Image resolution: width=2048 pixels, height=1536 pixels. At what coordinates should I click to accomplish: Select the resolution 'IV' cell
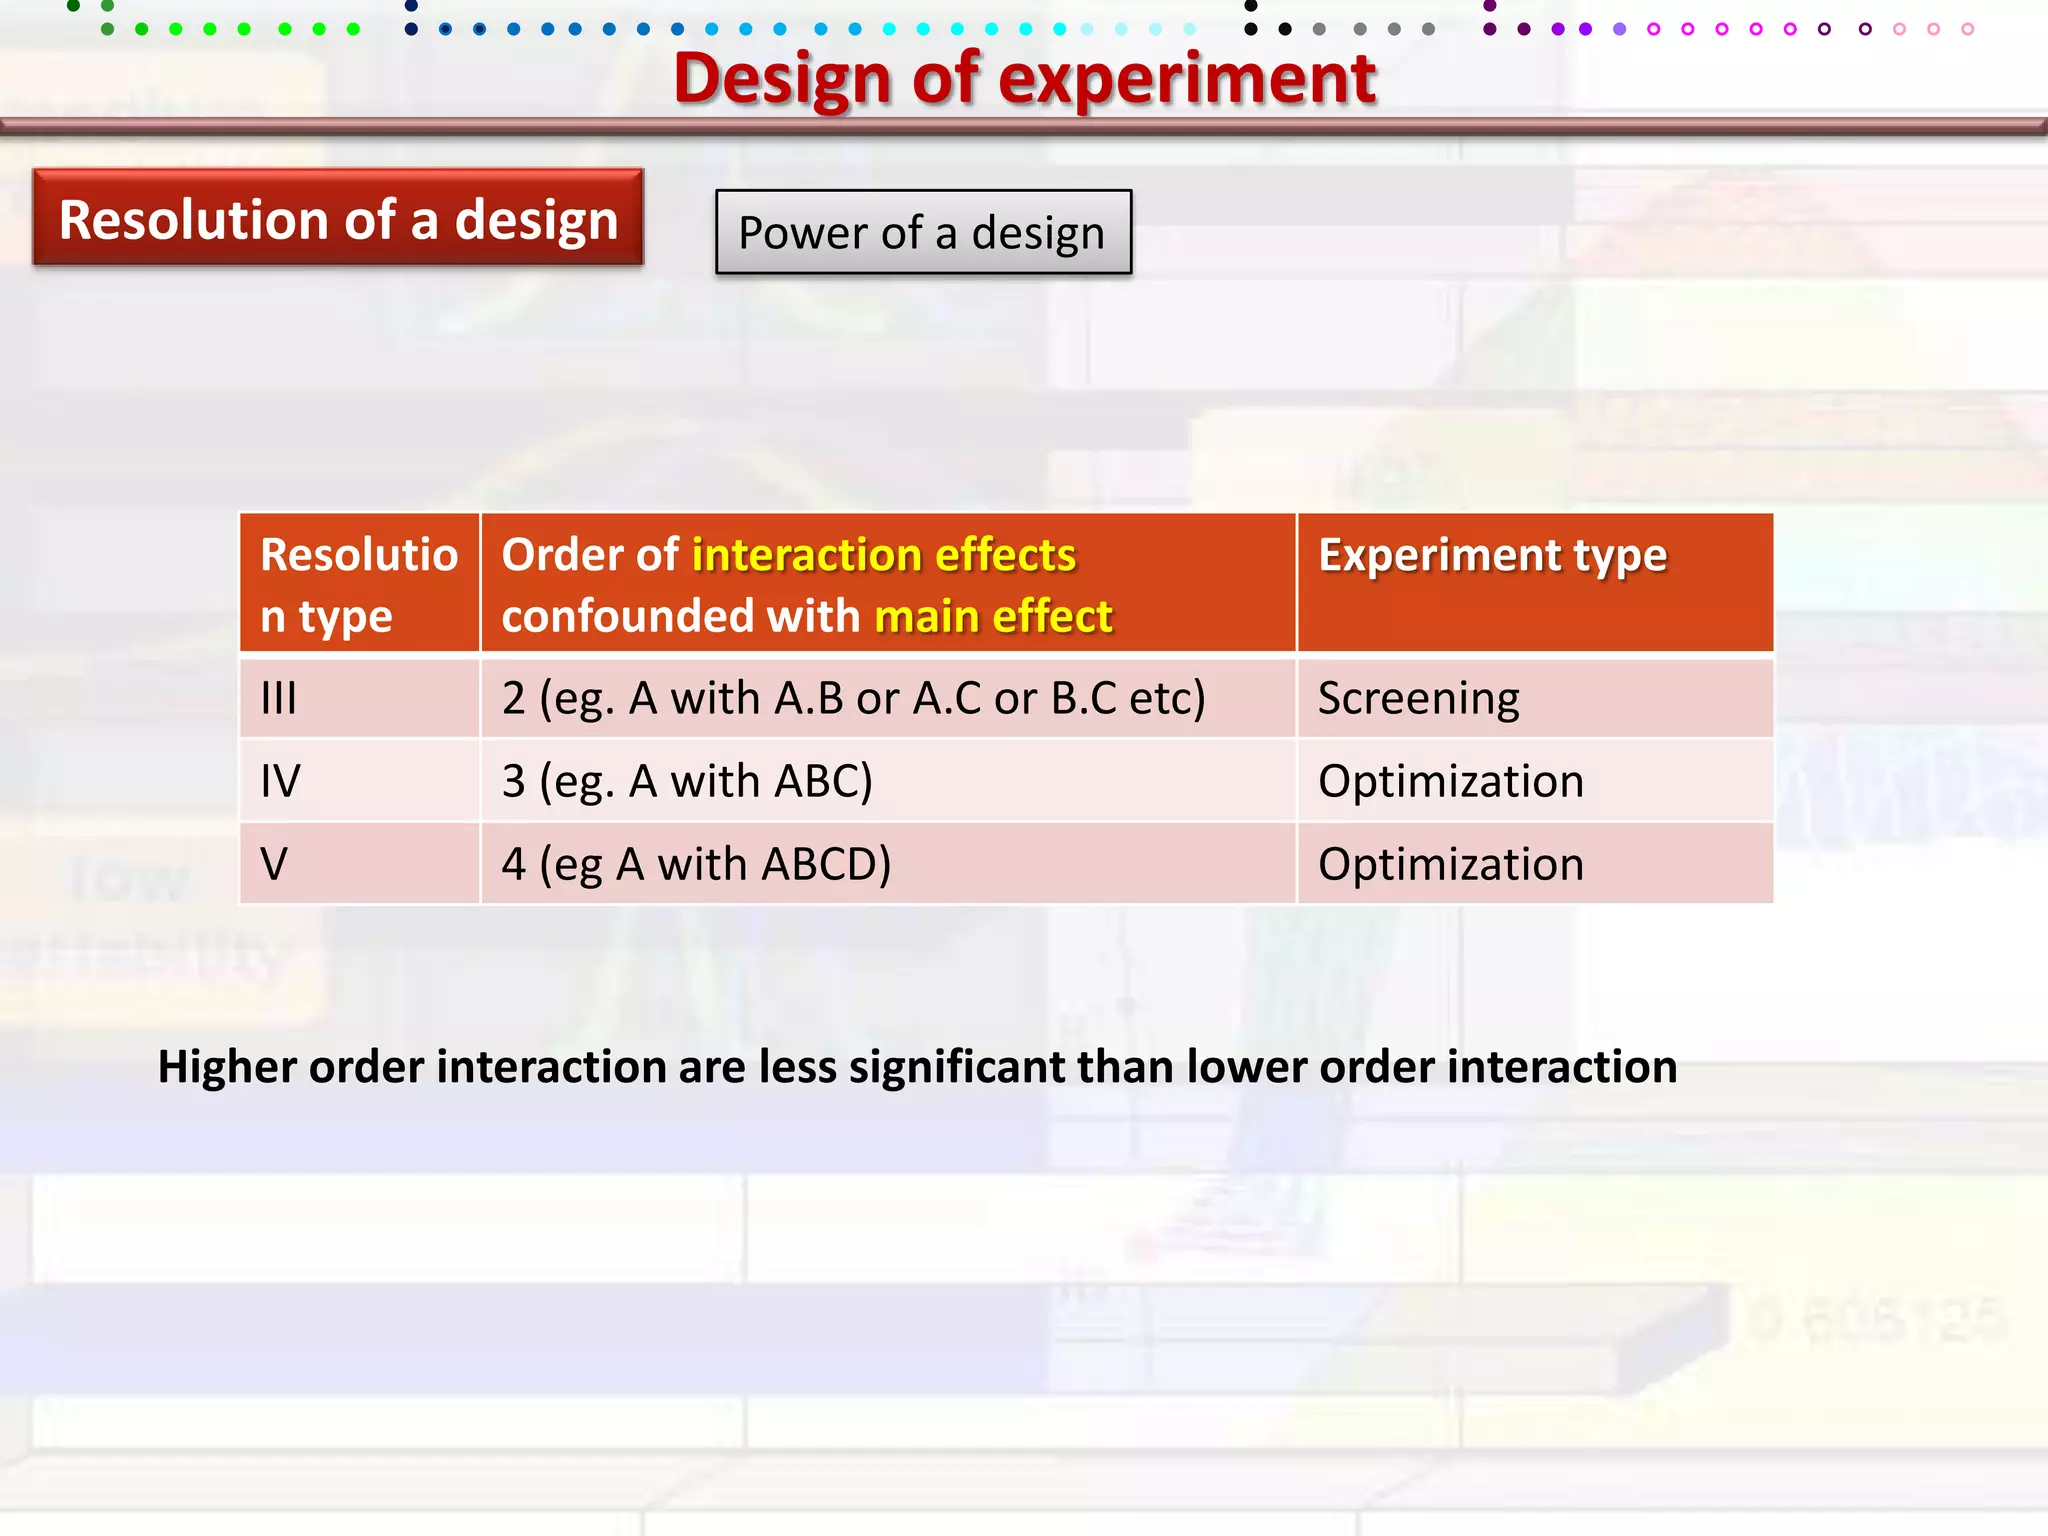(360, 781)
